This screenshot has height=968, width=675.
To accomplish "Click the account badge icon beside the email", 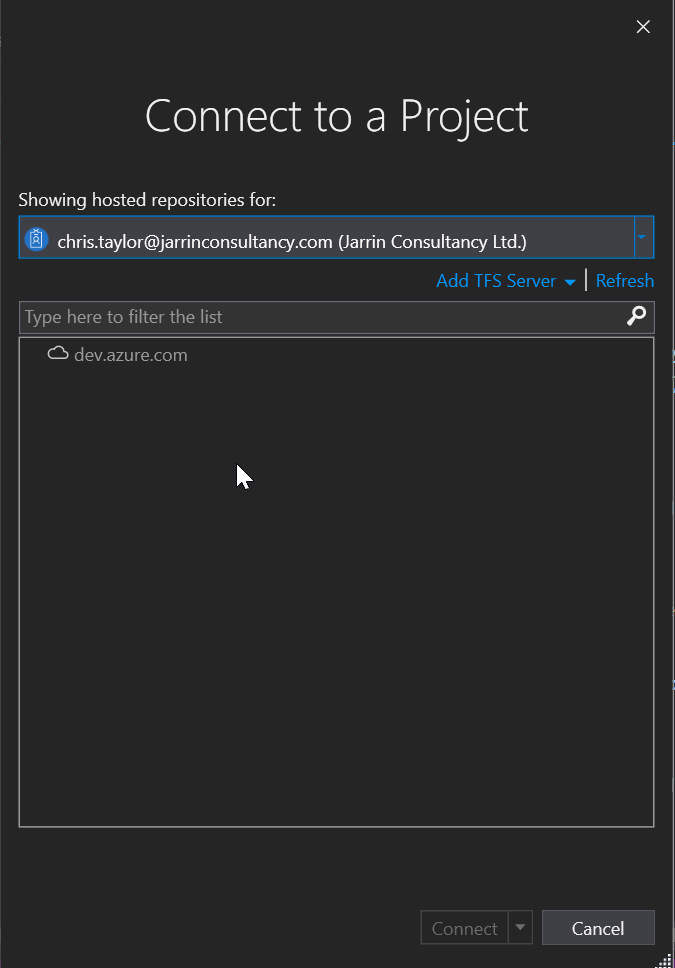I will pyautogui.click(x=37, y=241).
